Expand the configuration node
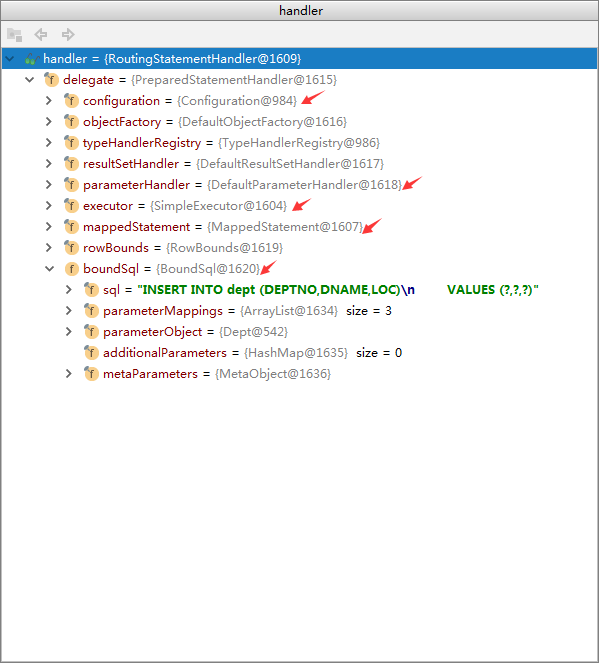Screen dimensions: 599x663 pos(49,101)
